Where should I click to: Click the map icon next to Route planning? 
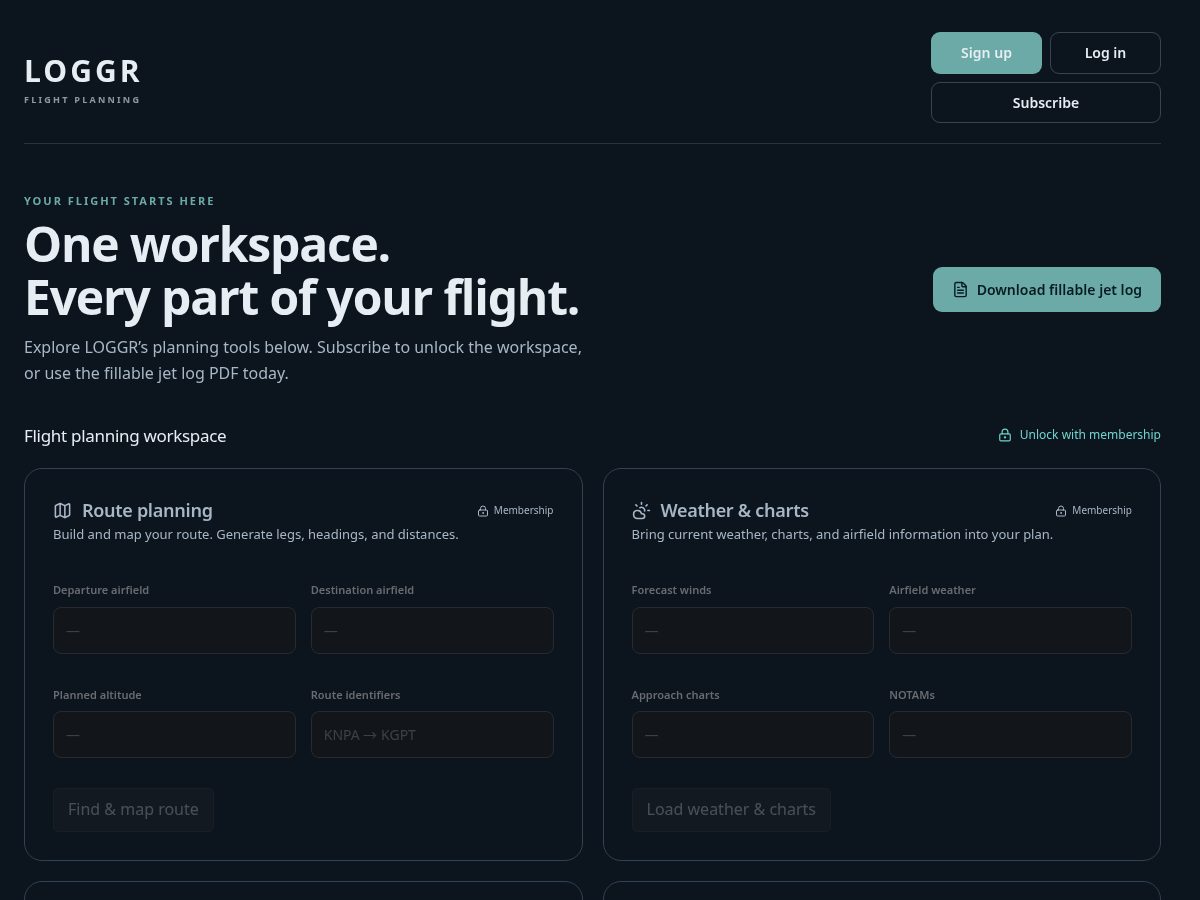click(63, 510)
